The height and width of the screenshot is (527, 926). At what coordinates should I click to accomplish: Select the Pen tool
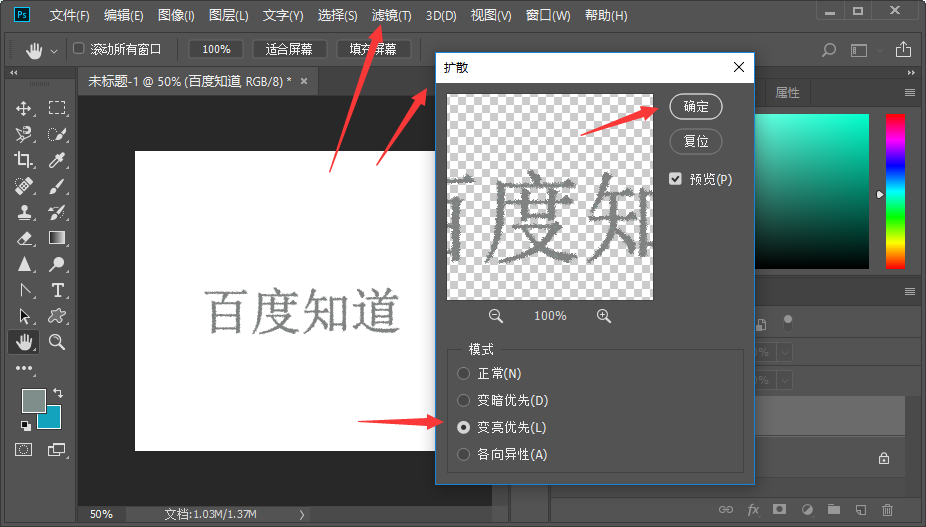coord(24,290)
